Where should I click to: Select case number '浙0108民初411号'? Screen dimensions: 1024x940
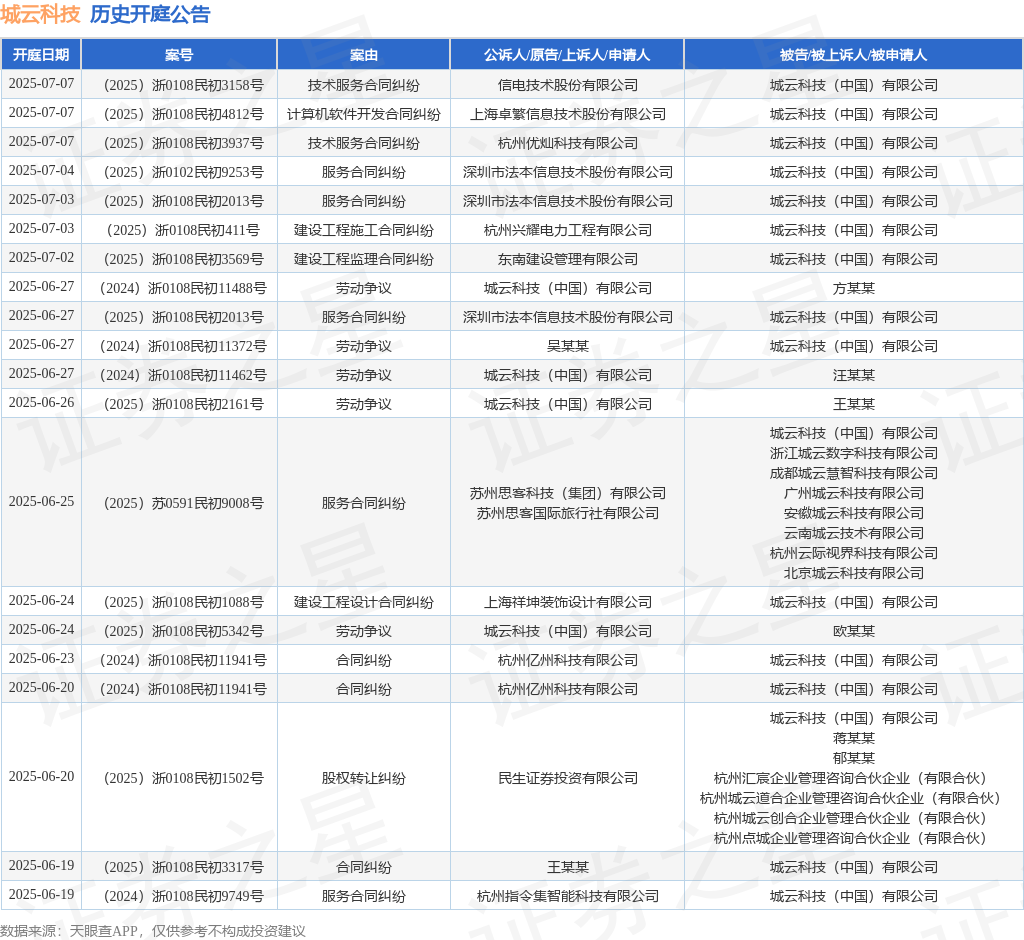[207, 231]
